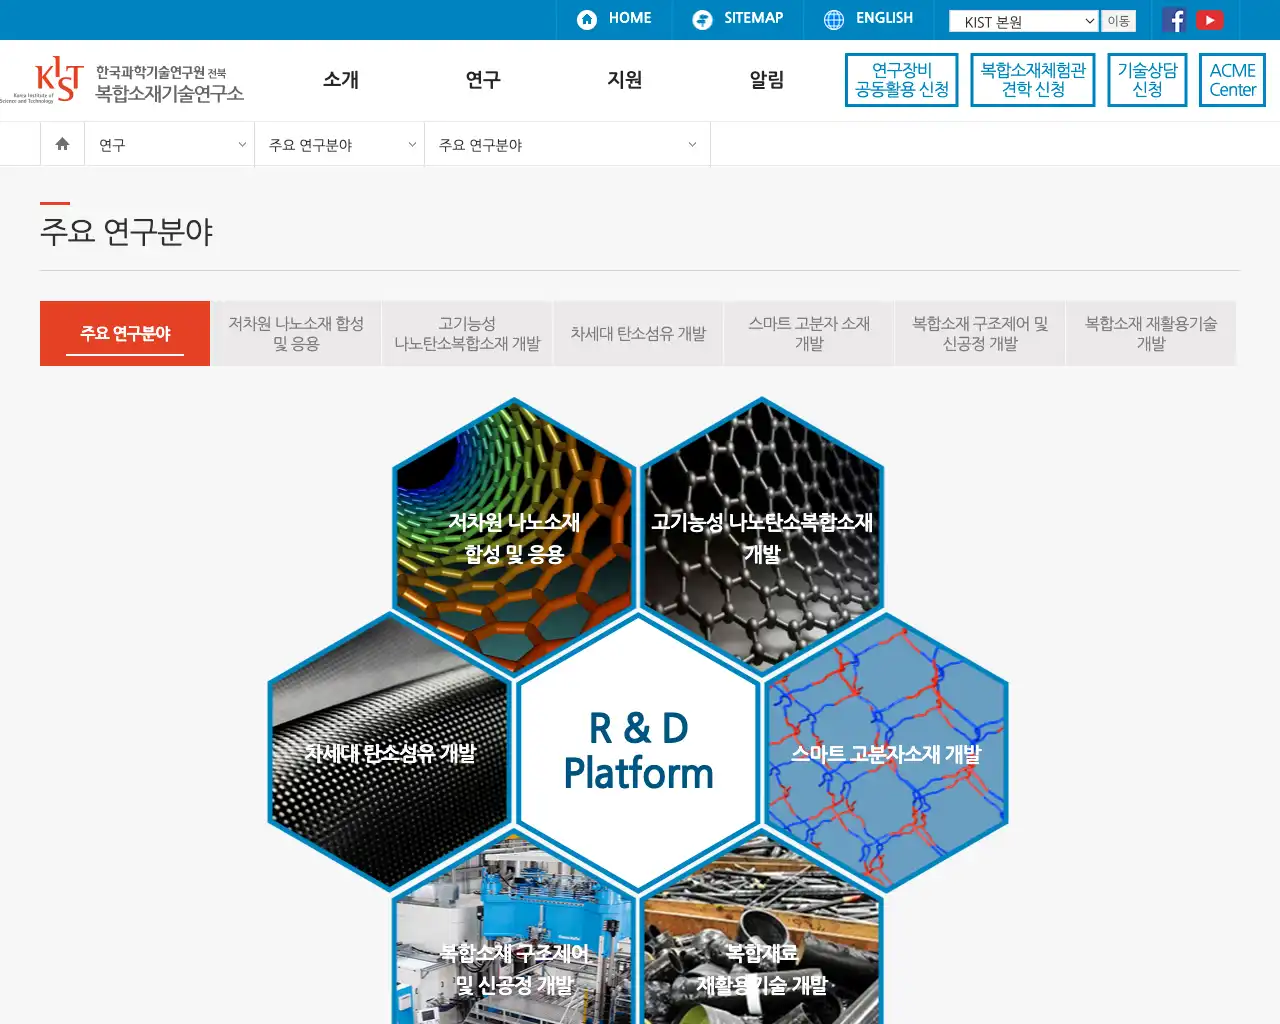Open the 지원 main menu
Screen dimensions: 1280x1024
point(625,80)
